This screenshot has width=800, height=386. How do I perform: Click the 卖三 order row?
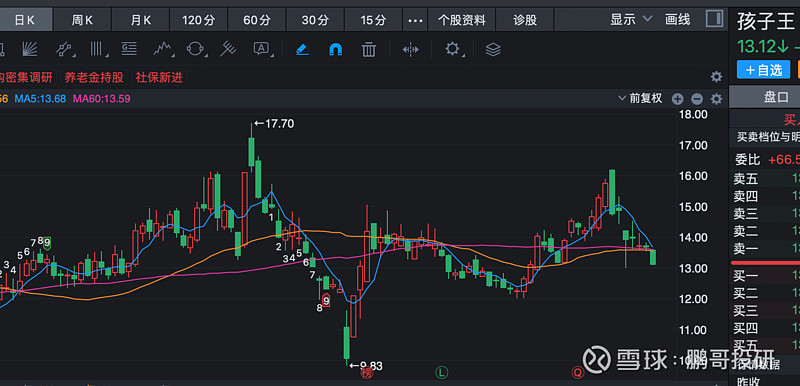[x=765, y=214]
